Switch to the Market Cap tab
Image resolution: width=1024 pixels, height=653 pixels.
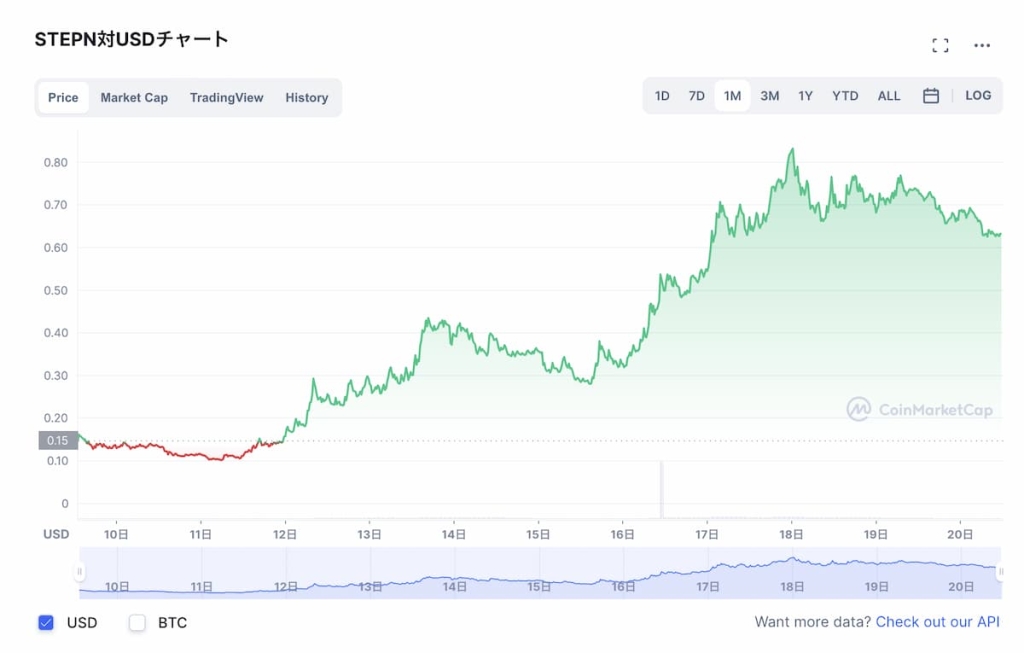(x=134, y=98)
